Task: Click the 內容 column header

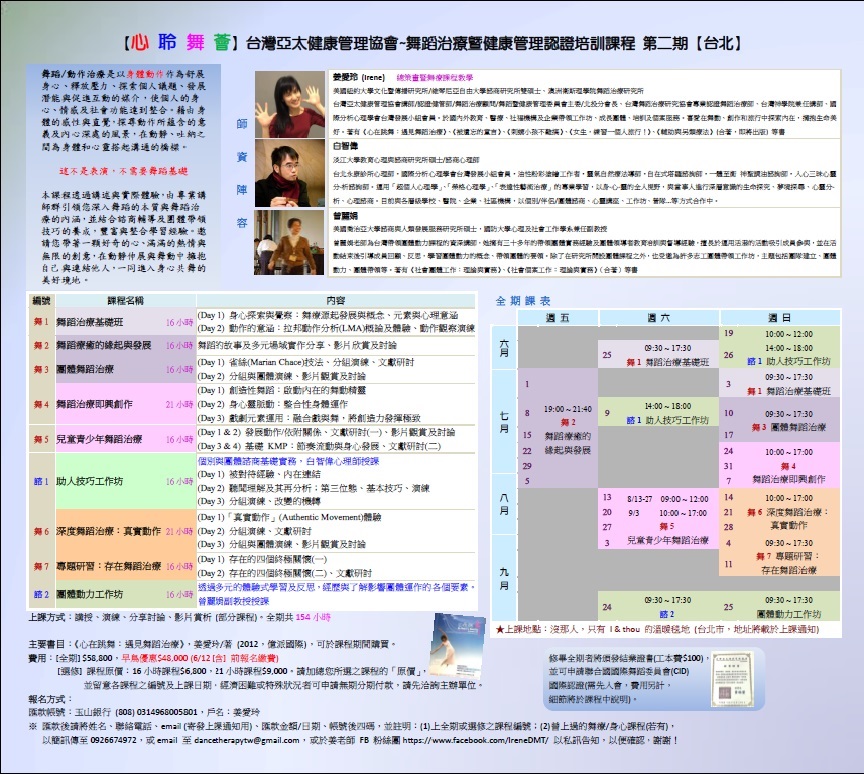Action: pos(336,300)
